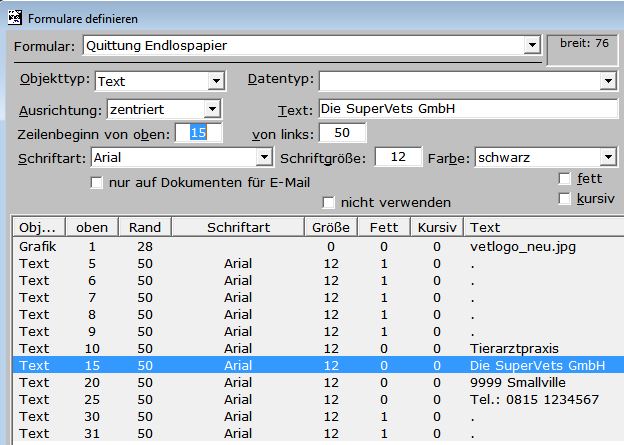Select the Tierarztpraxis text row
The image size is (624, 445).
[x=318, y=348]
